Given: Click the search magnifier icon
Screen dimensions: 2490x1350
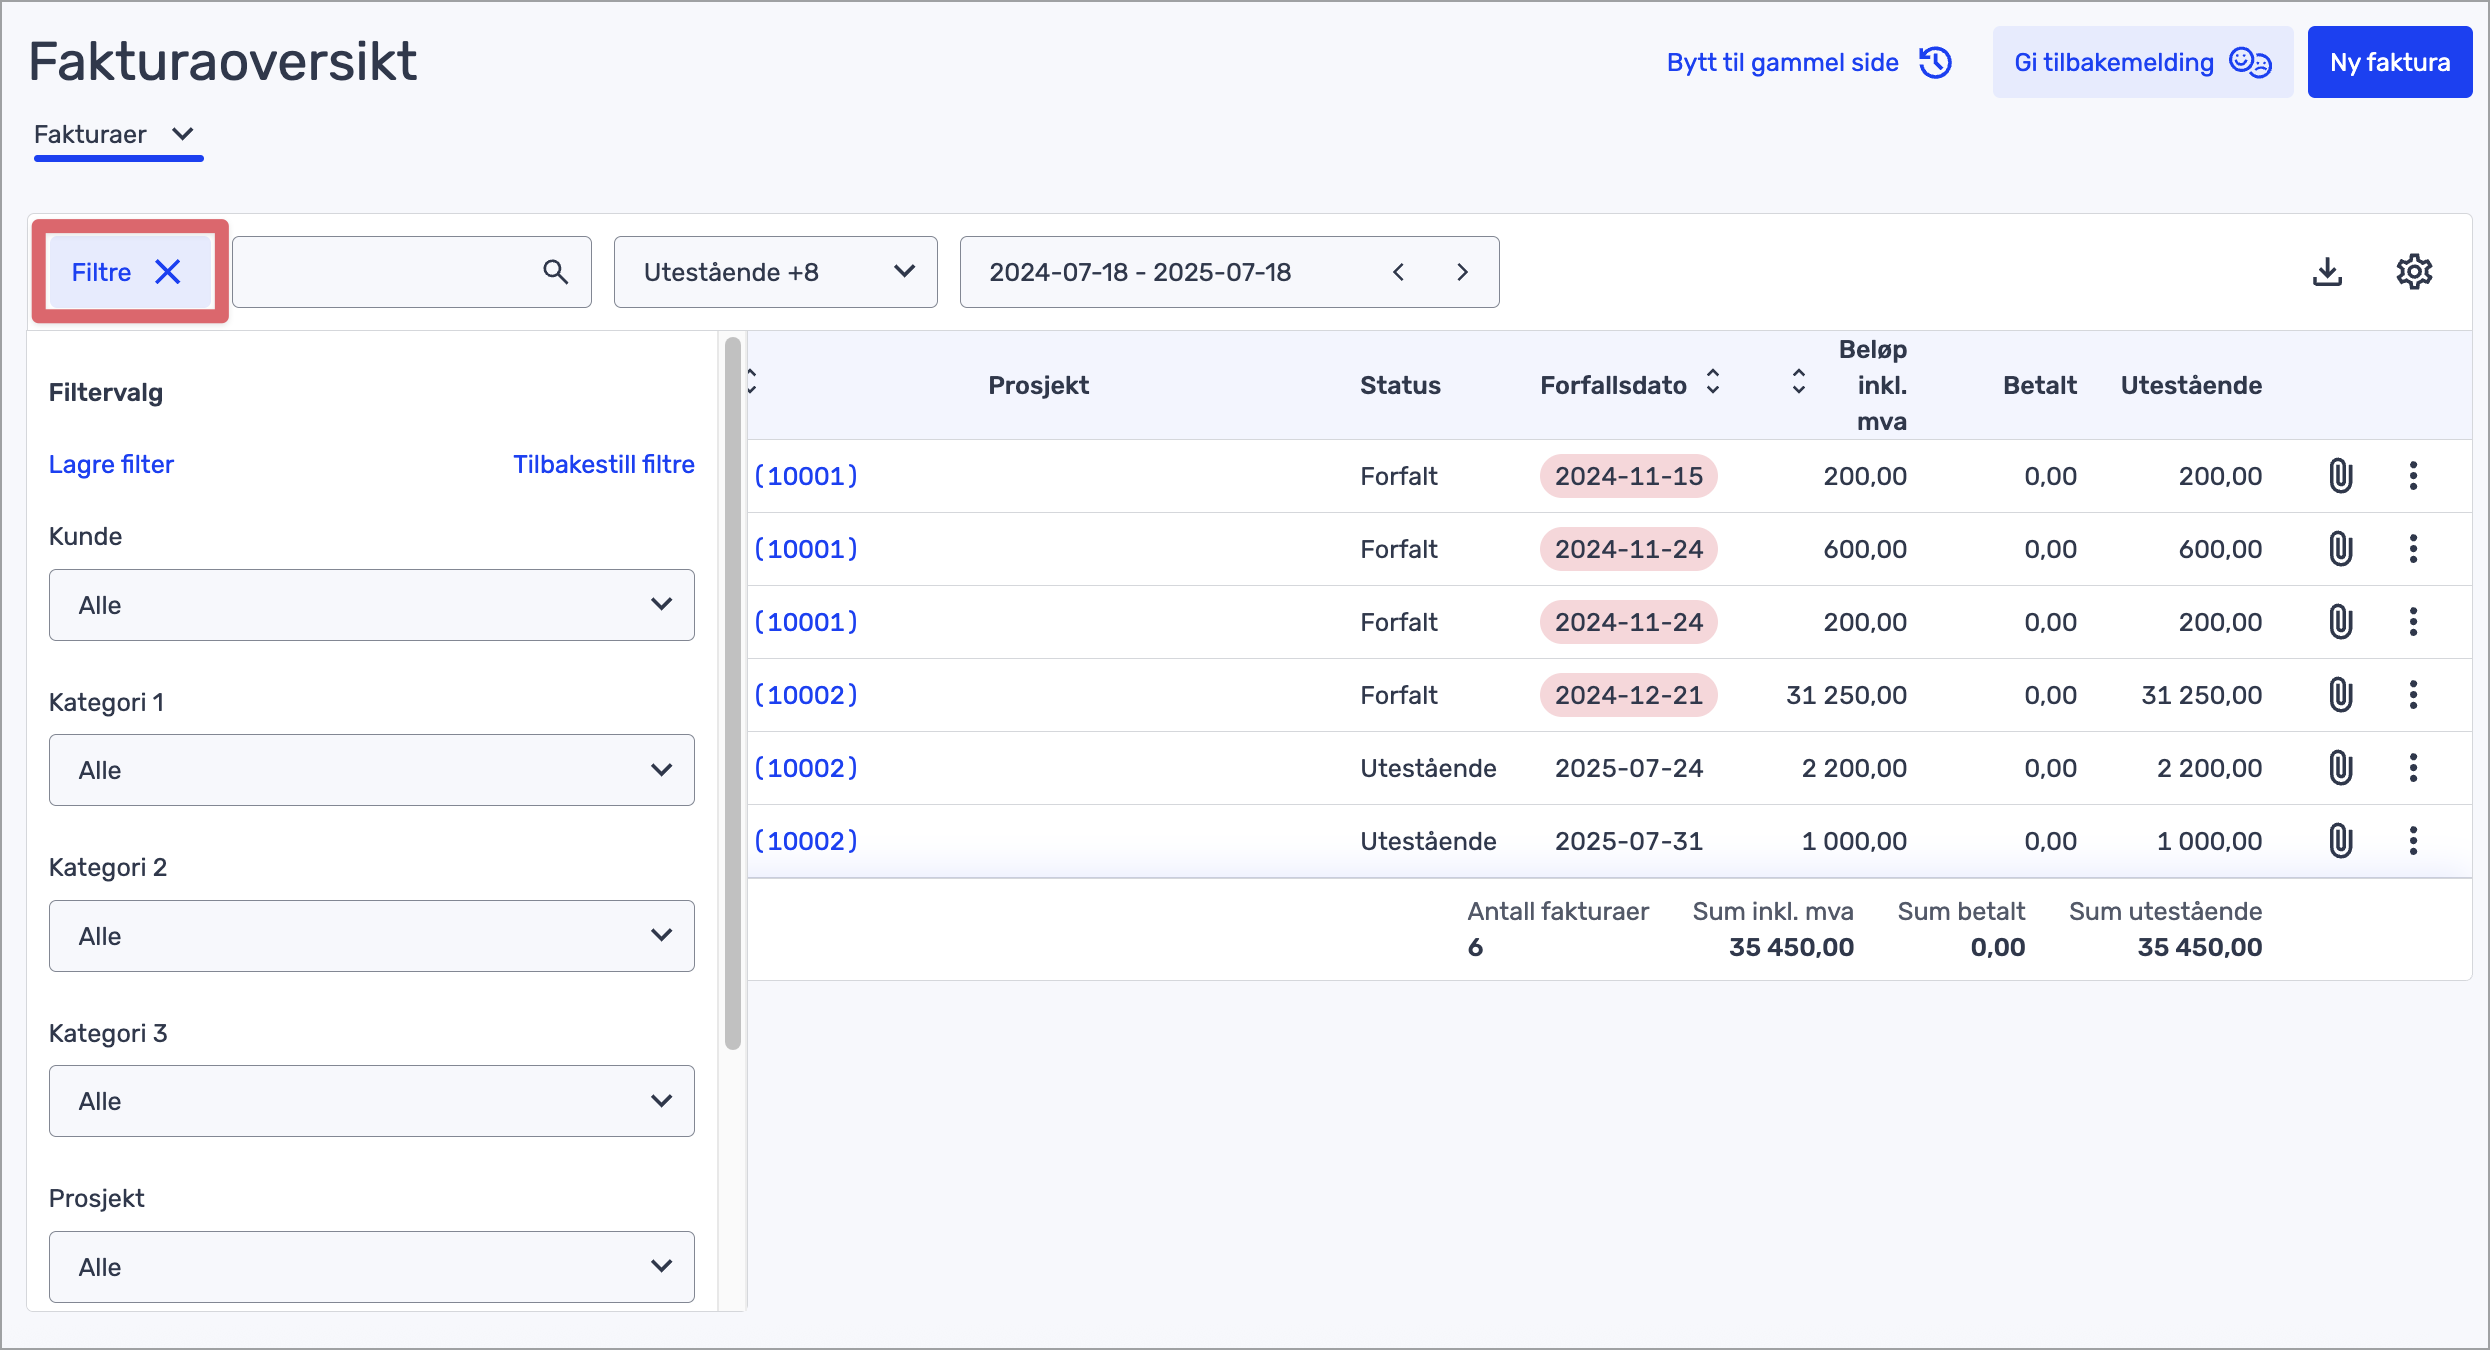Looking at the screenshot, I should point(556,272).
